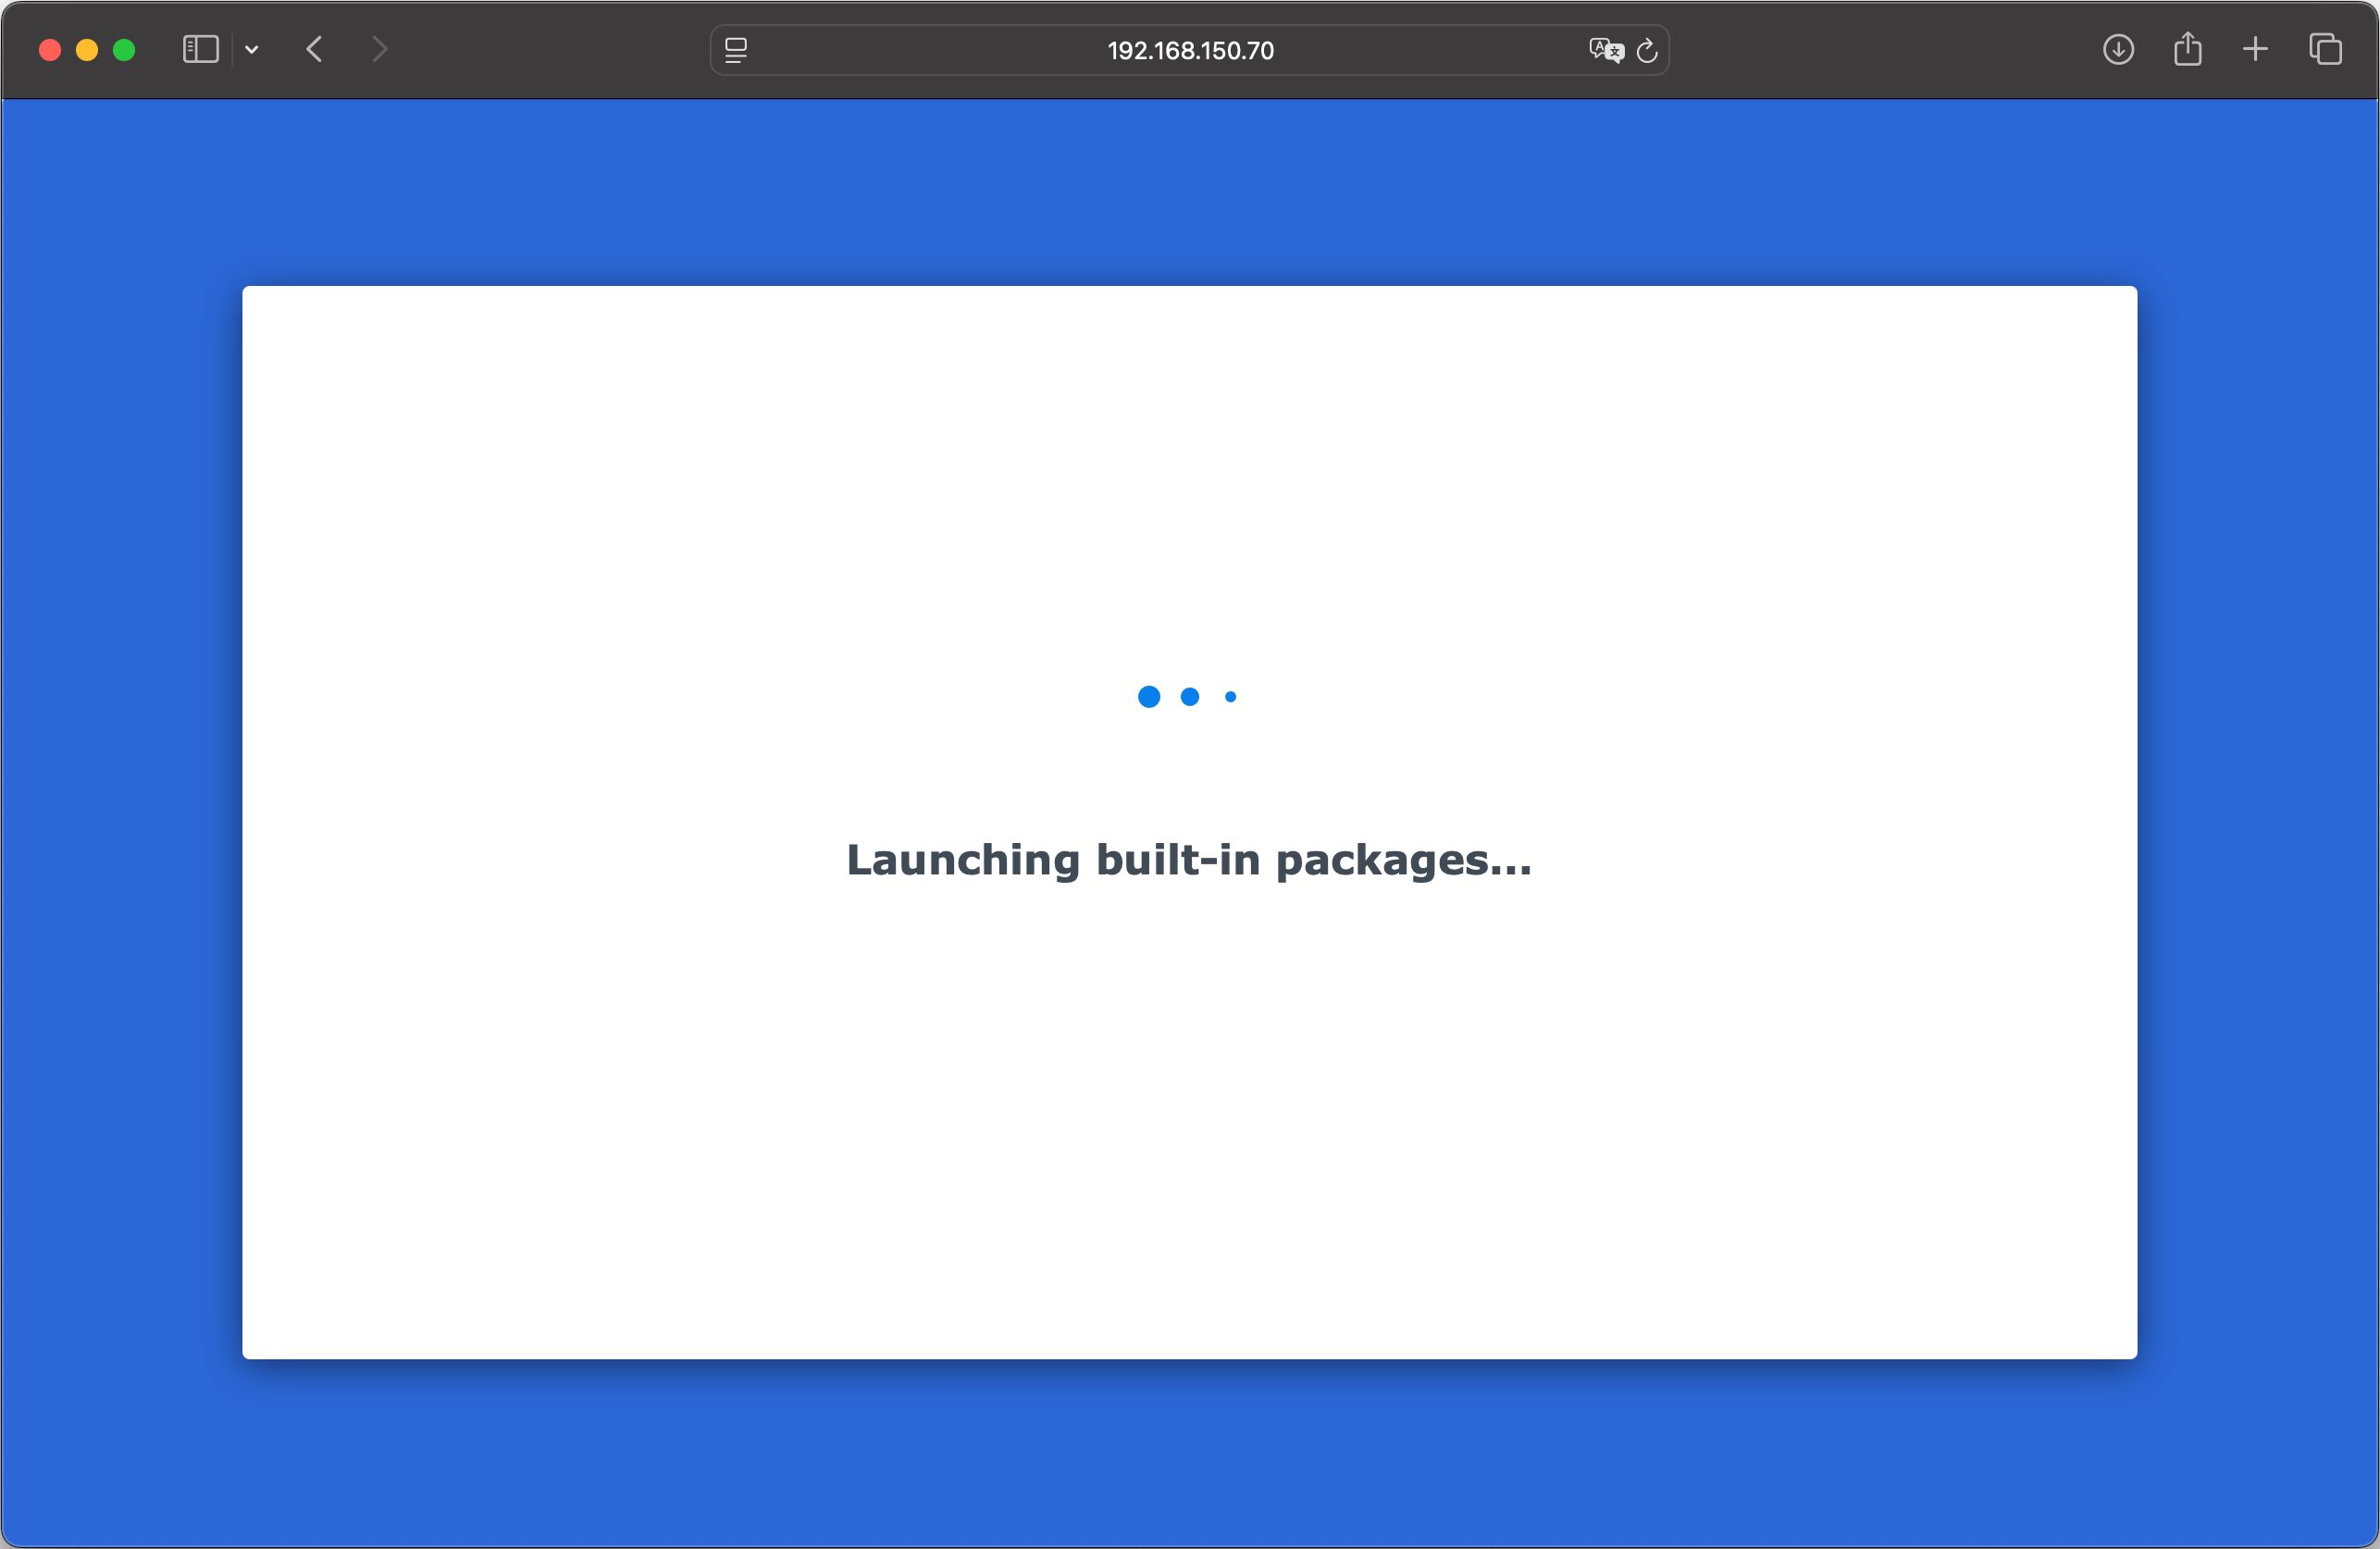Close the Safari window
The width and height of the screenshot is (2380, 1549).
[50, 50]
